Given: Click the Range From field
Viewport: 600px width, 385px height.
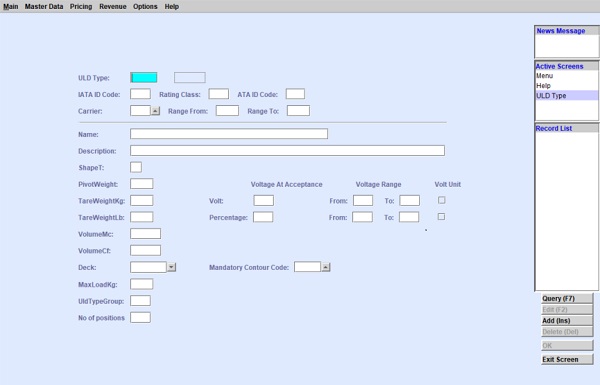Looking at the screenshot, I should pos(227,111).
